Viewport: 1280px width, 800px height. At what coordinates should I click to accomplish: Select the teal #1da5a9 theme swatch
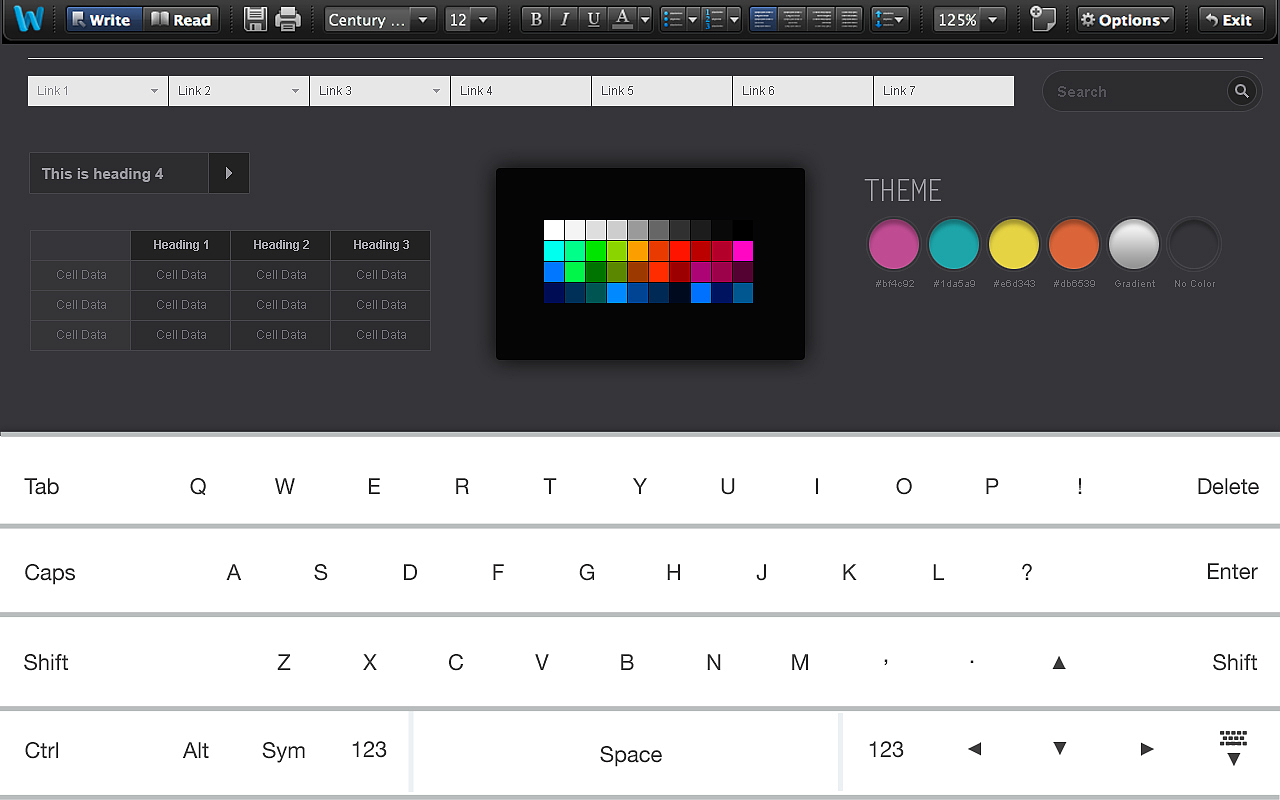pyautogui.click(x=954, y=244)
